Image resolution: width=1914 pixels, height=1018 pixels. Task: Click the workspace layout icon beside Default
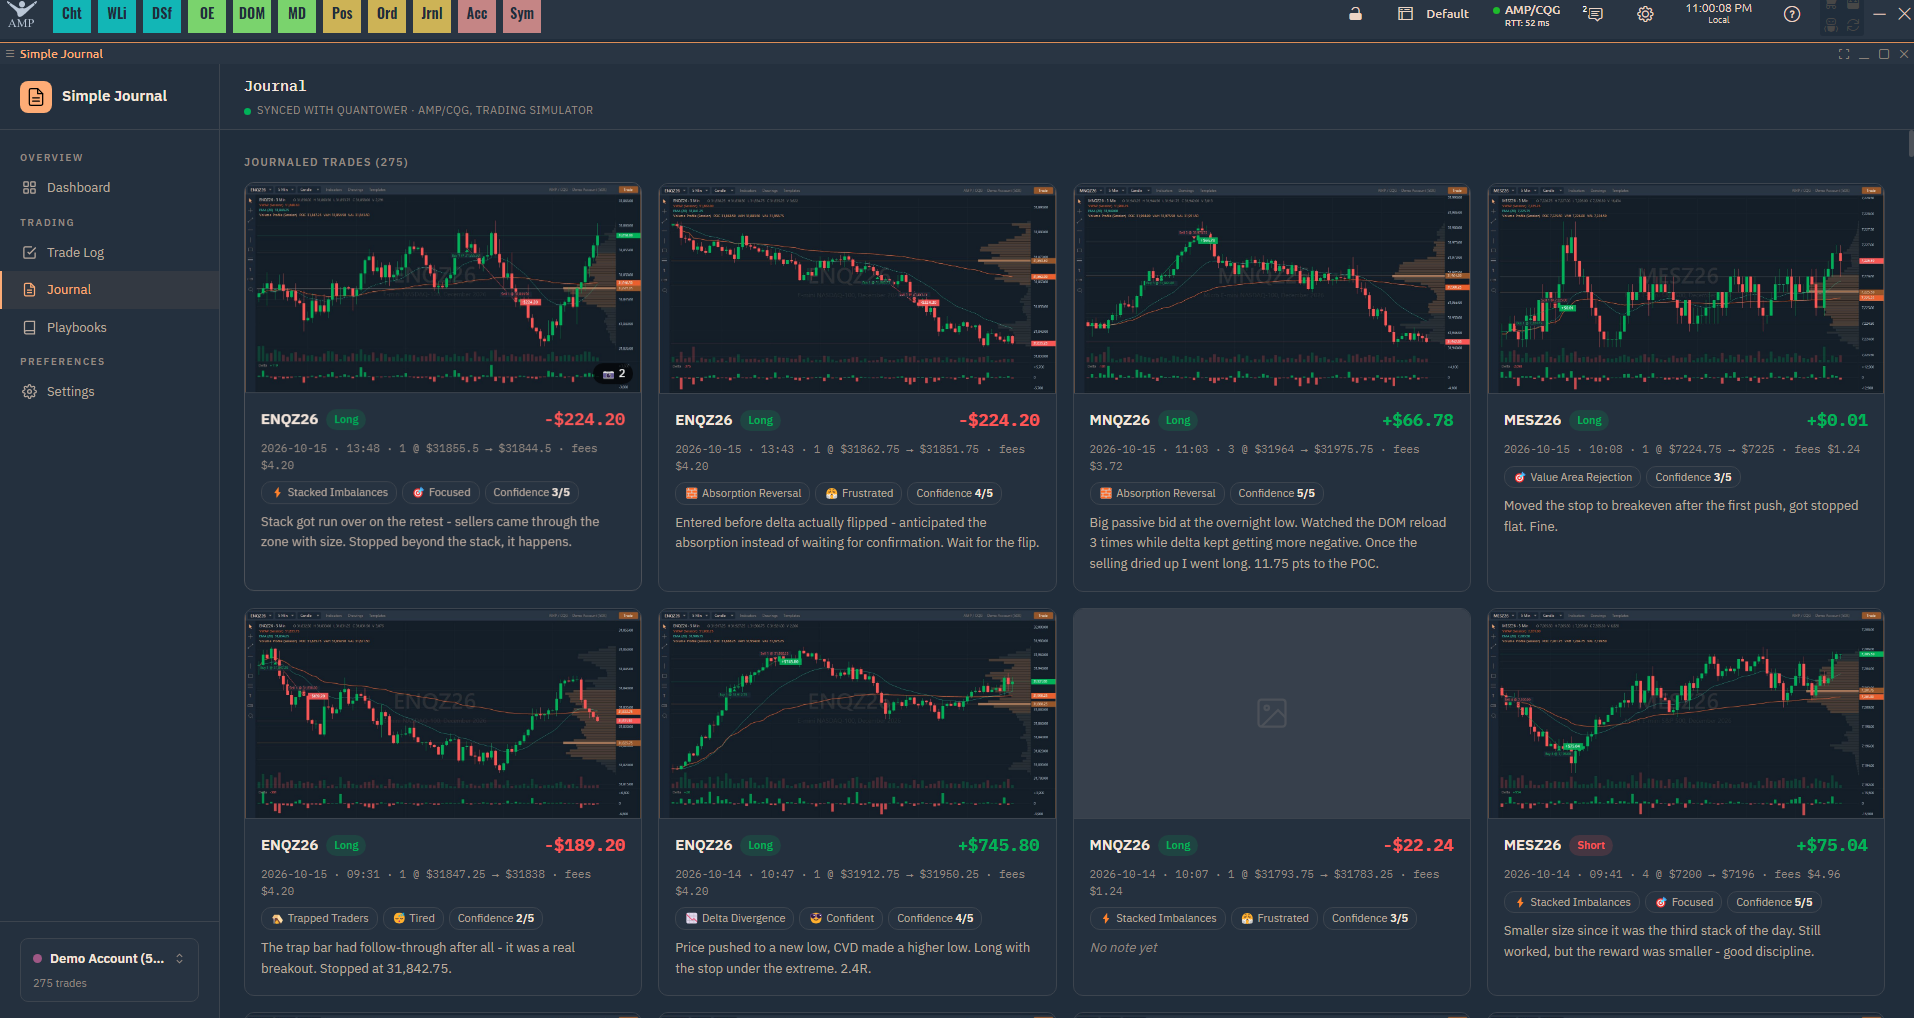point(1405,14)
